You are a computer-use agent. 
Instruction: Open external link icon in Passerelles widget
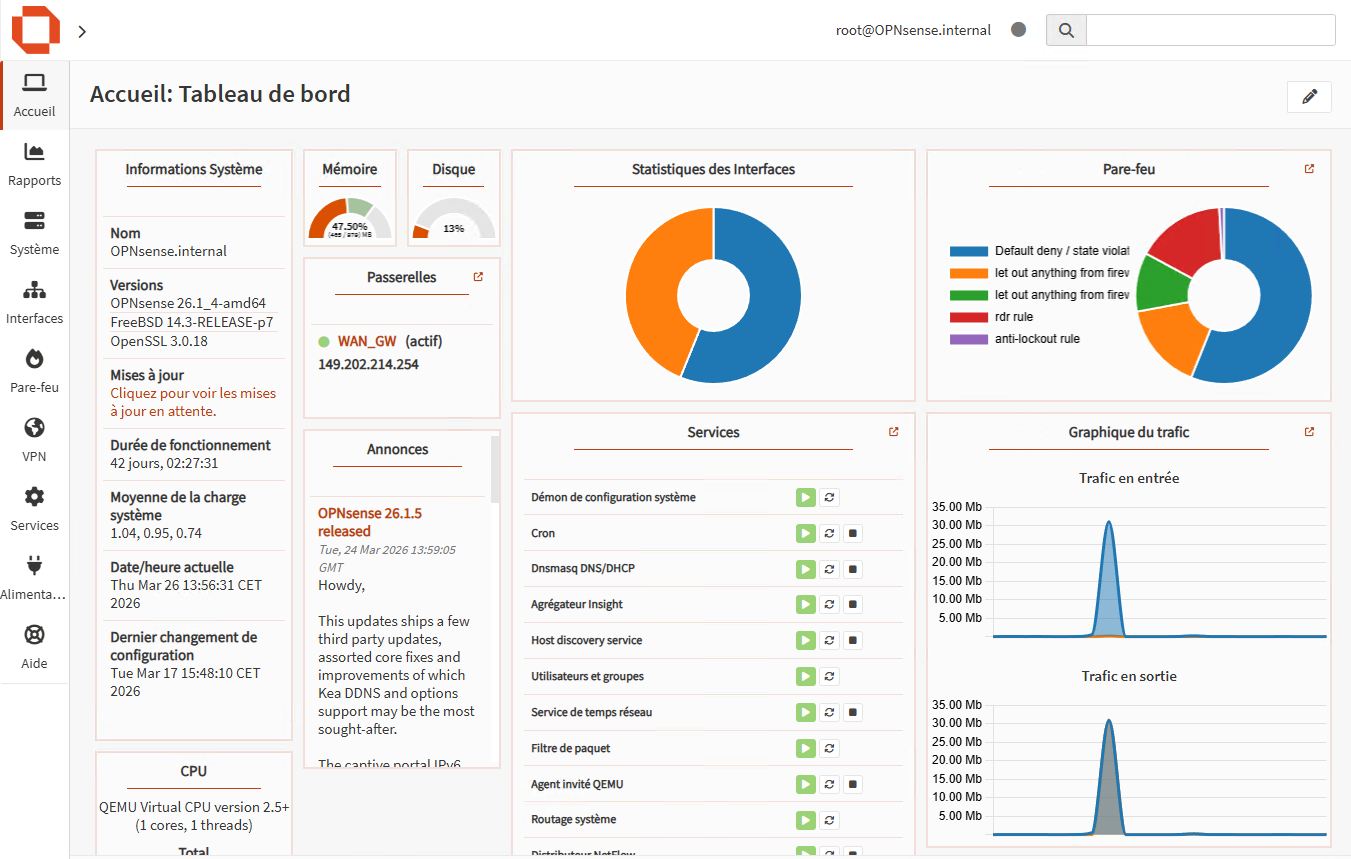[478, 277]
